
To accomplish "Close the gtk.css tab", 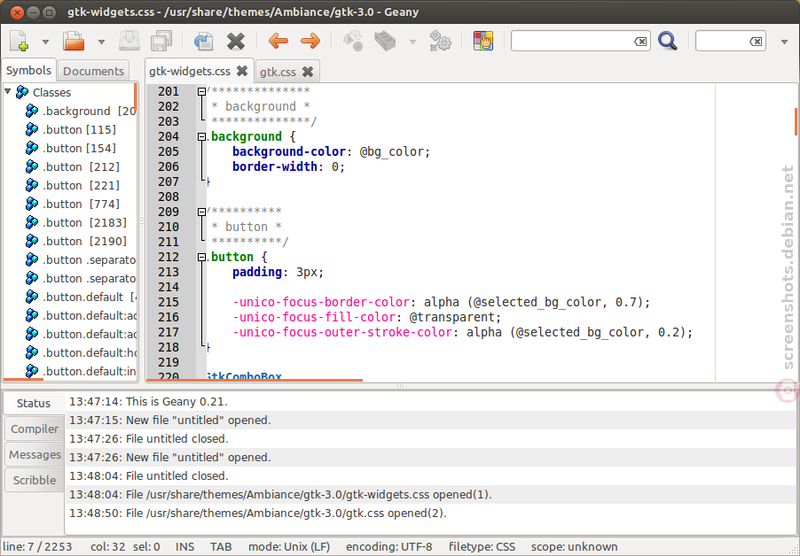I will coord(308,71).
